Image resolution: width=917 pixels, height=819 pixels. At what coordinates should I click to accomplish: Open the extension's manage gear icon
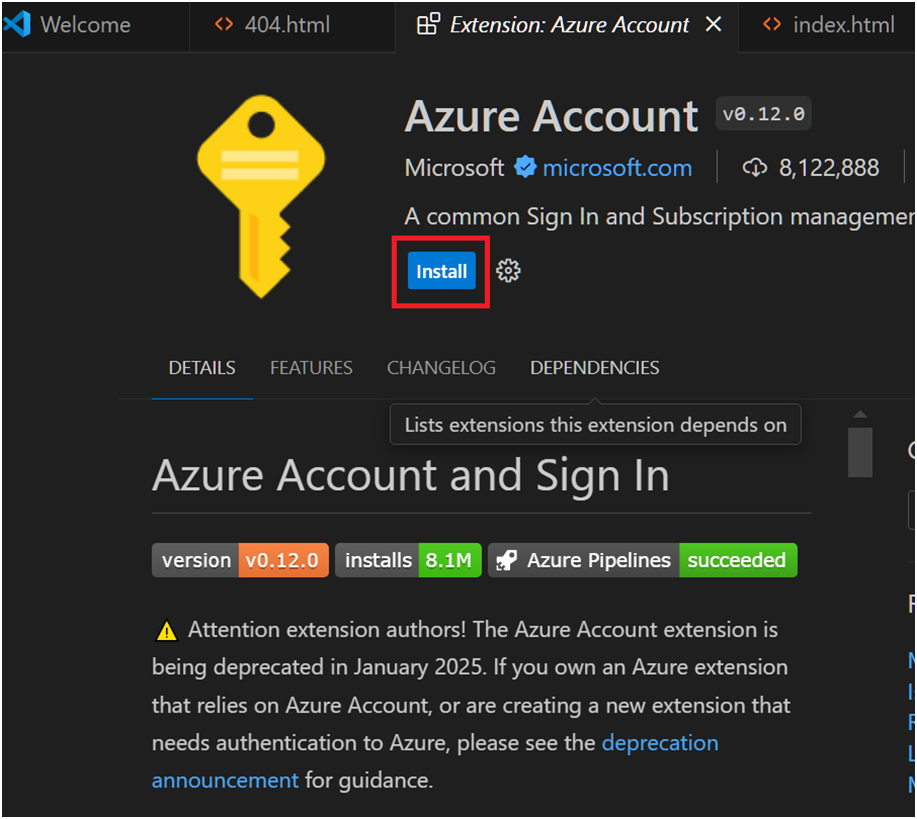click(x=508, y=271)
